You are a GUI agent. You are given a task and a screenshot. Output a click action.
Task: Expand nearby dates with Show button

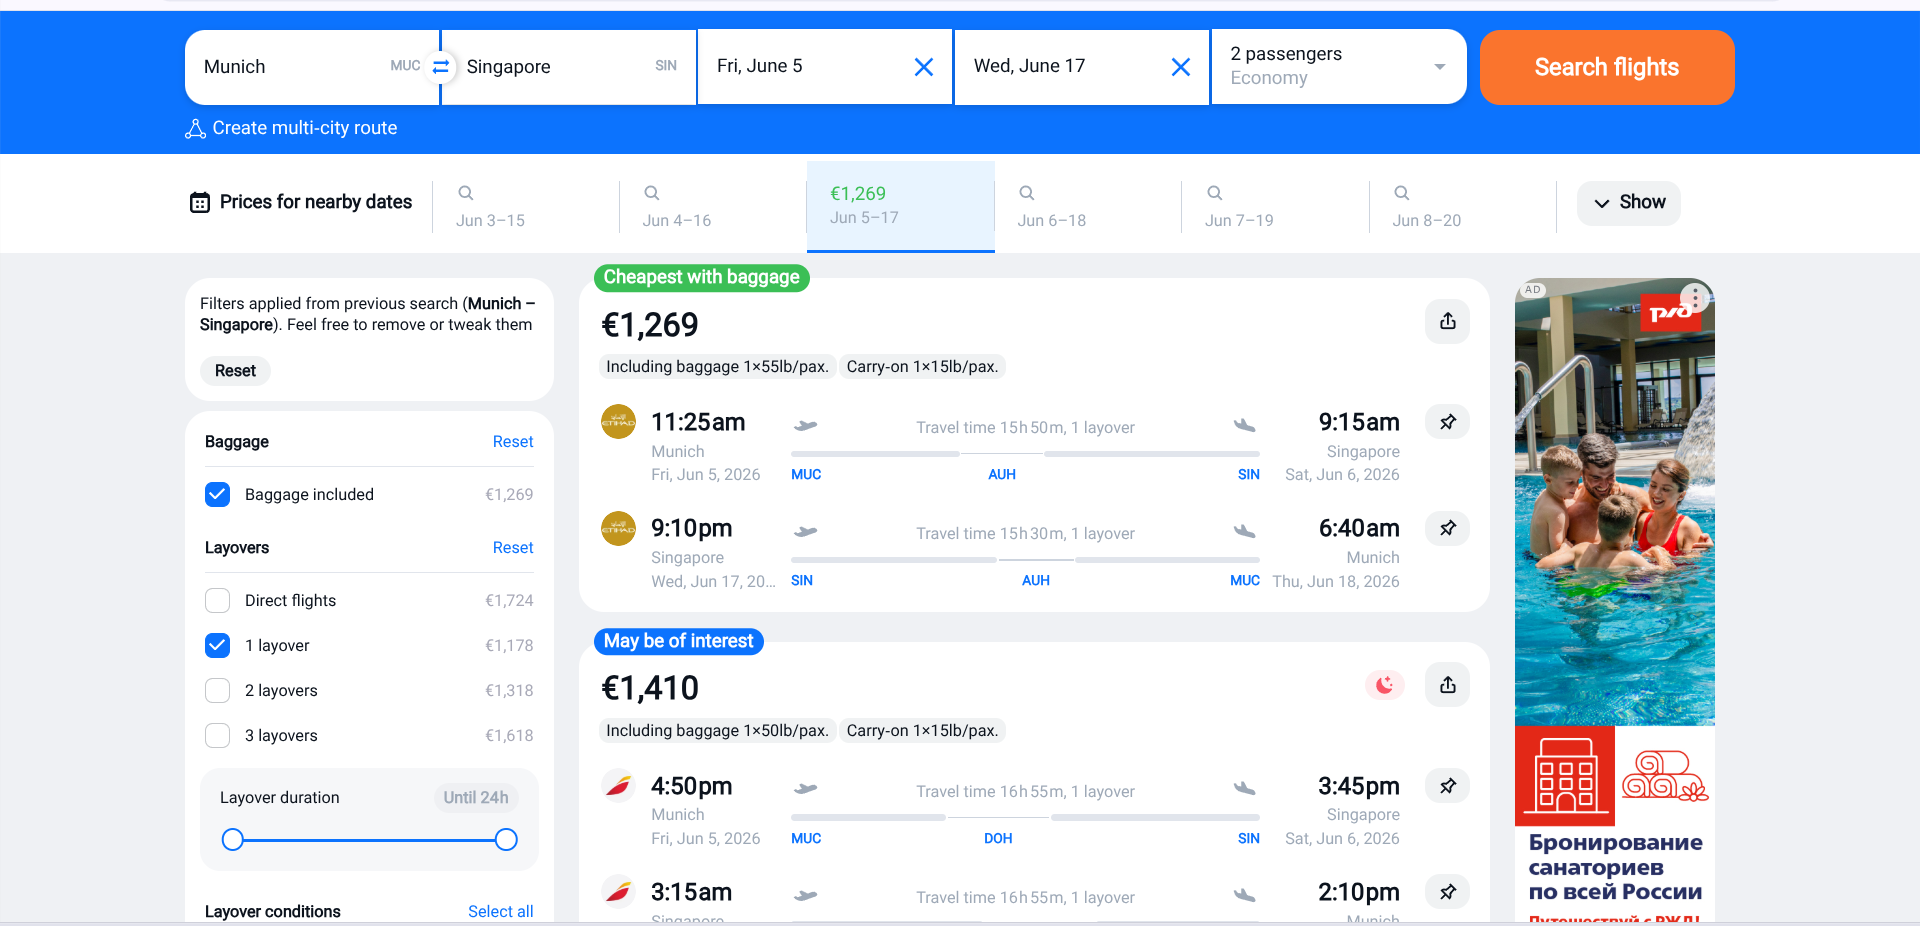1628,203
